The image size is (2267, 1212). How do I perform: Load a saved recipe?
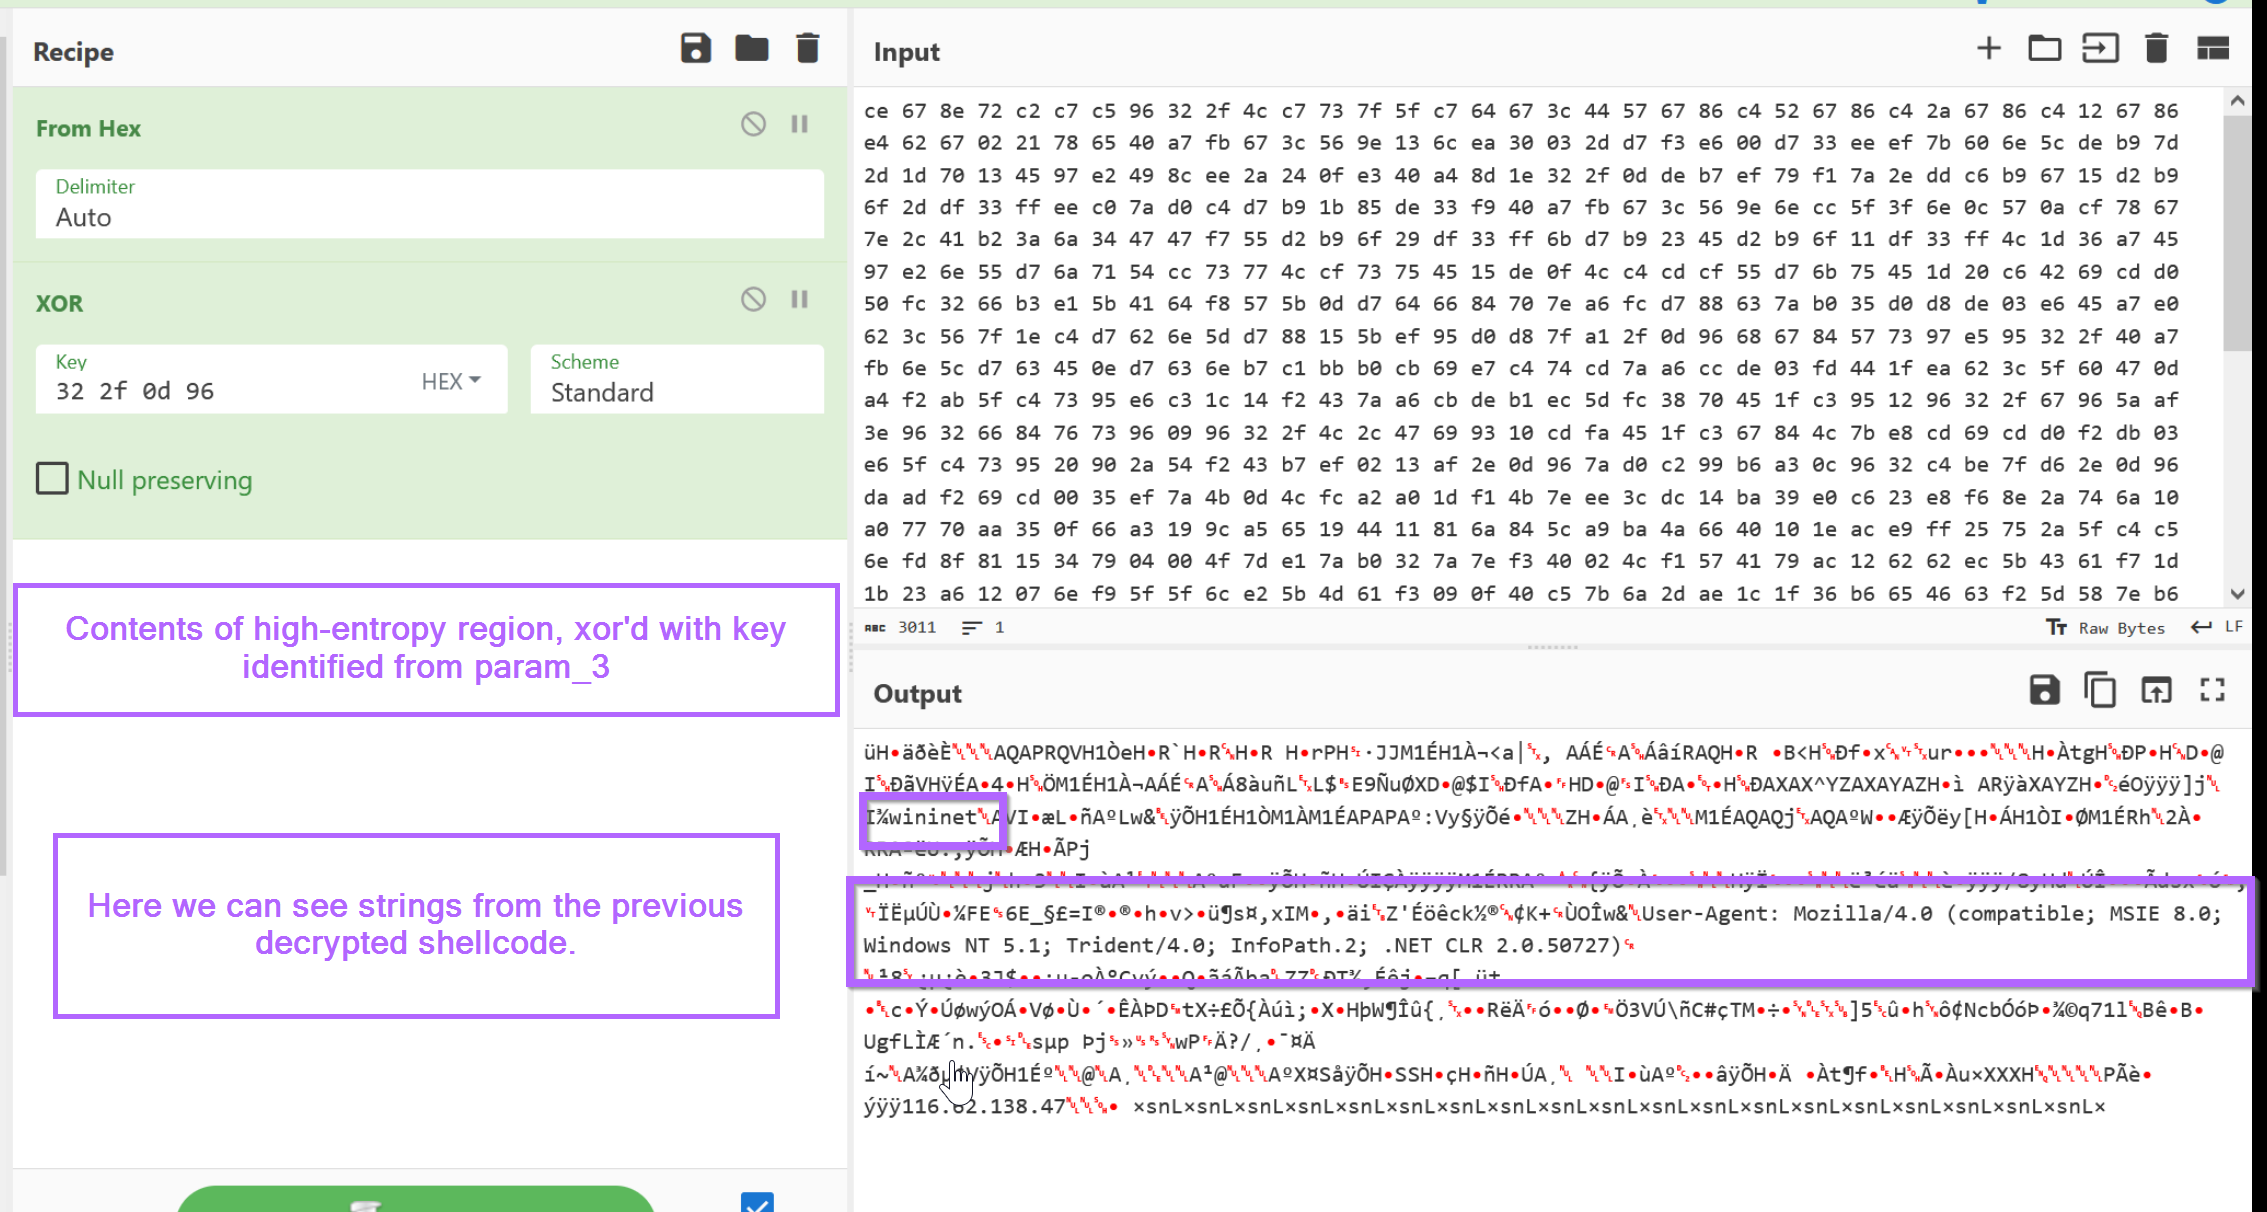(751, 49)
